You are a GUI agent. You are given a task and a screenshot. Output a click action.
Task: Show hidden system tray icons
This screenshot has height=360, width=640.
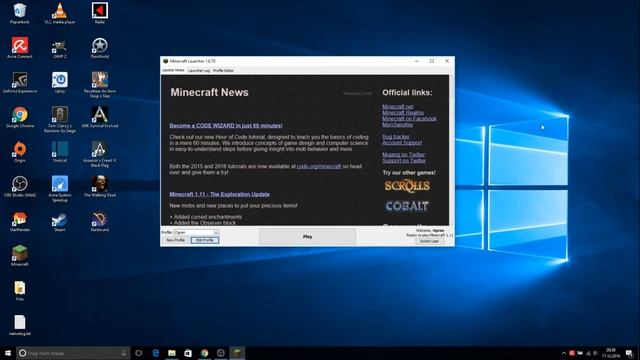[564, 353]
